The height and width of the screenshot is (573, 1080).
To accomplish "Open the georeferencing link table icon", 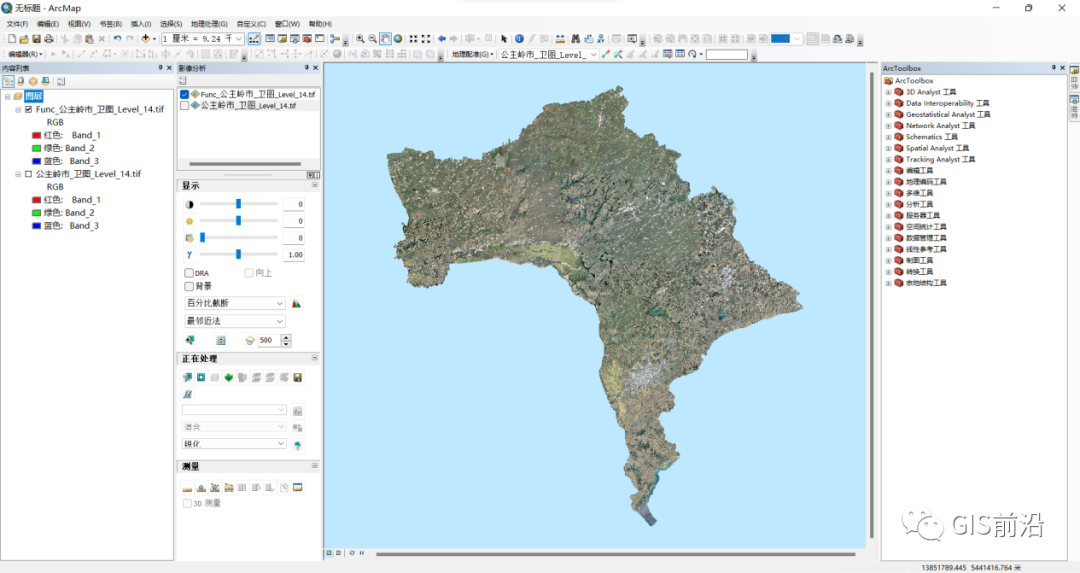I will tap(680, 54).
